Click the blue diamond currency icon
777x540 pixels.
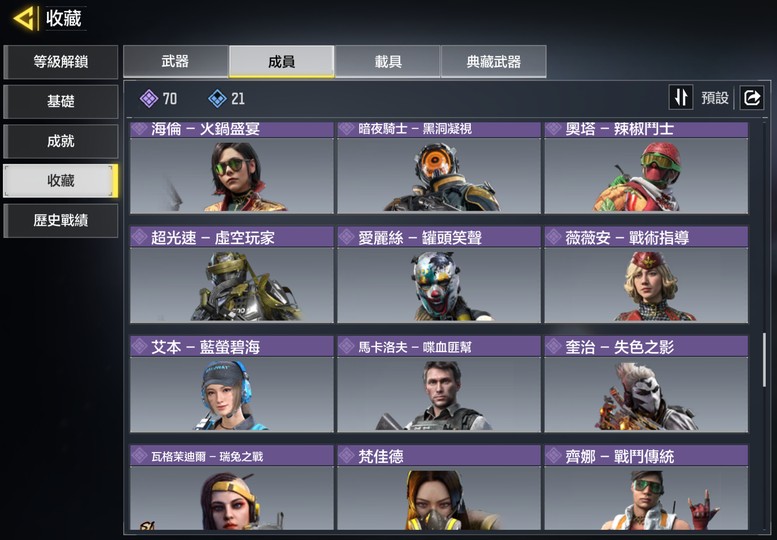[x=218, y=99]
